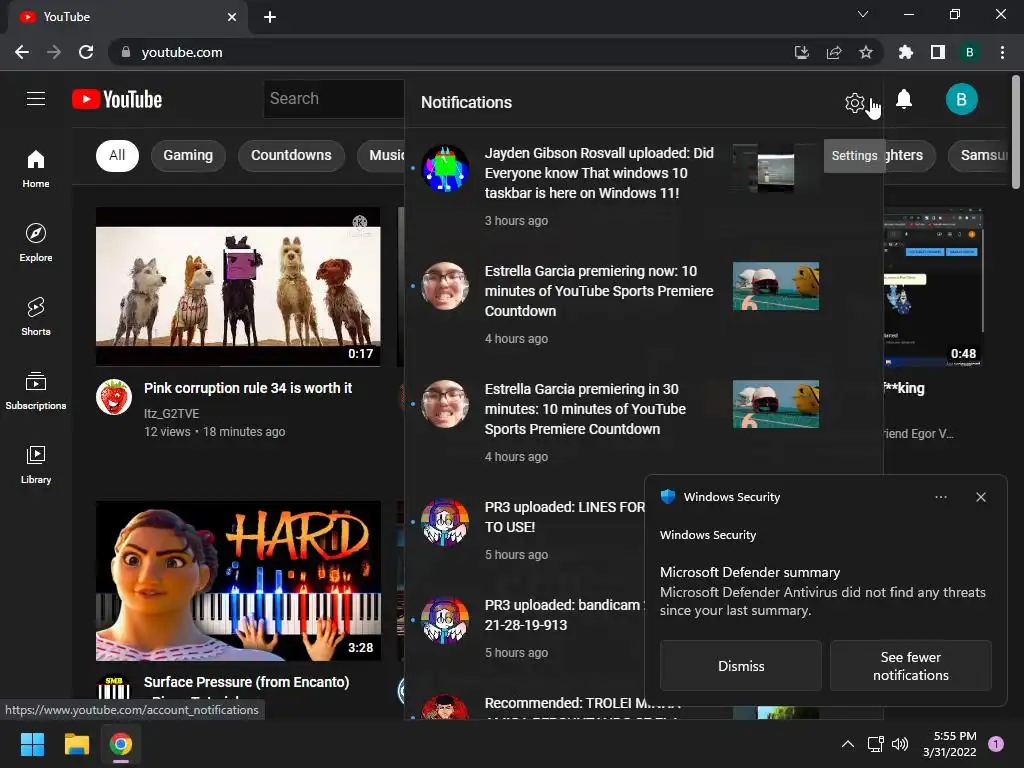Screen dimensions: 1024x768
Task: Toggle the hamburger guide menu
Action: coord(36,99)
